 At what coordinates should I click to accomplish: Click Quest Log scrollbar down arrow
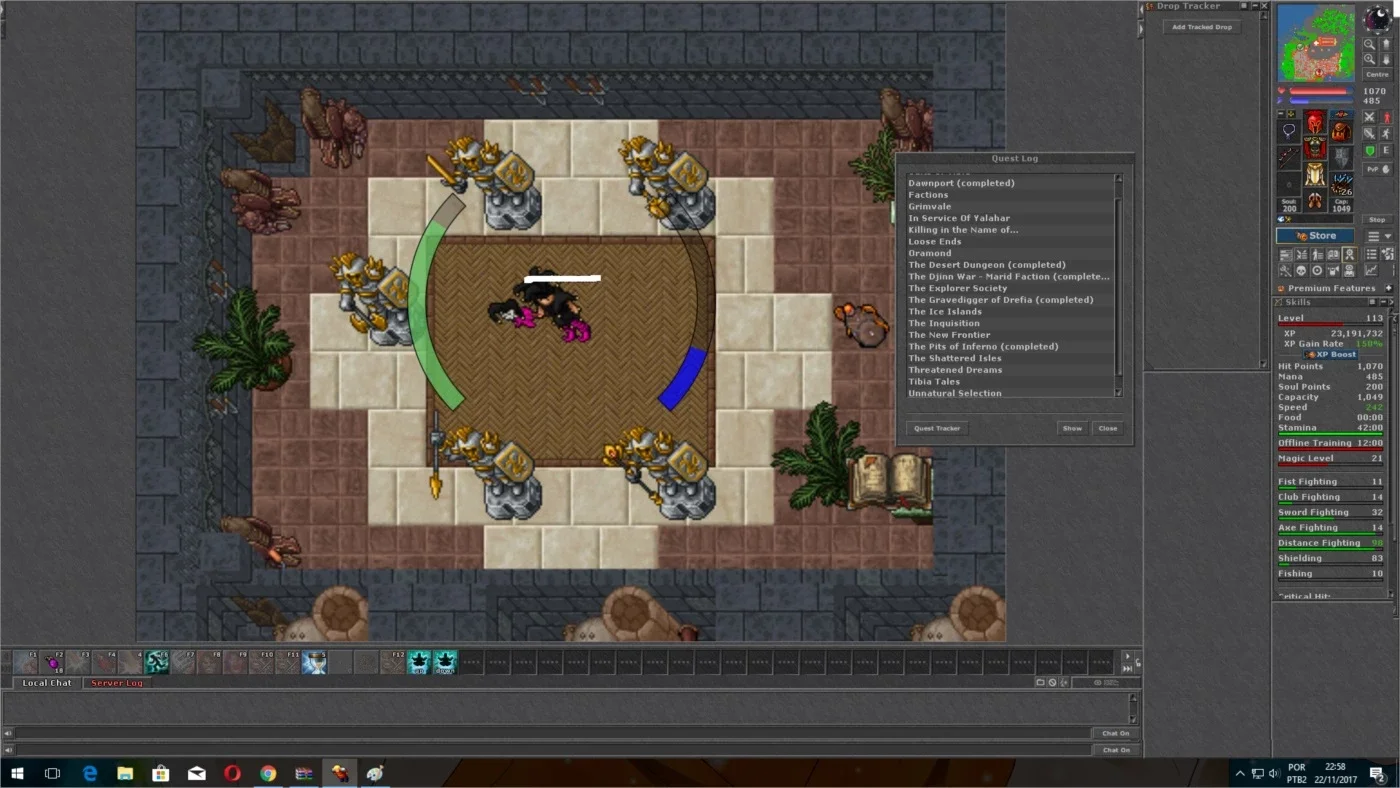[1119, 393]
